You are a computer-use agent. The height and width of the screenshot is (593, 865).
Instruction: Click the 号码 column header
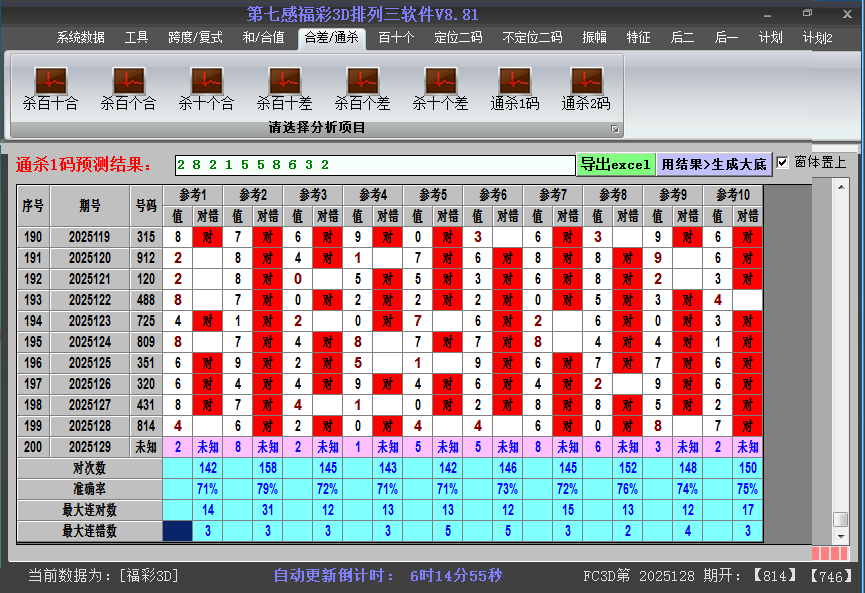146,206
